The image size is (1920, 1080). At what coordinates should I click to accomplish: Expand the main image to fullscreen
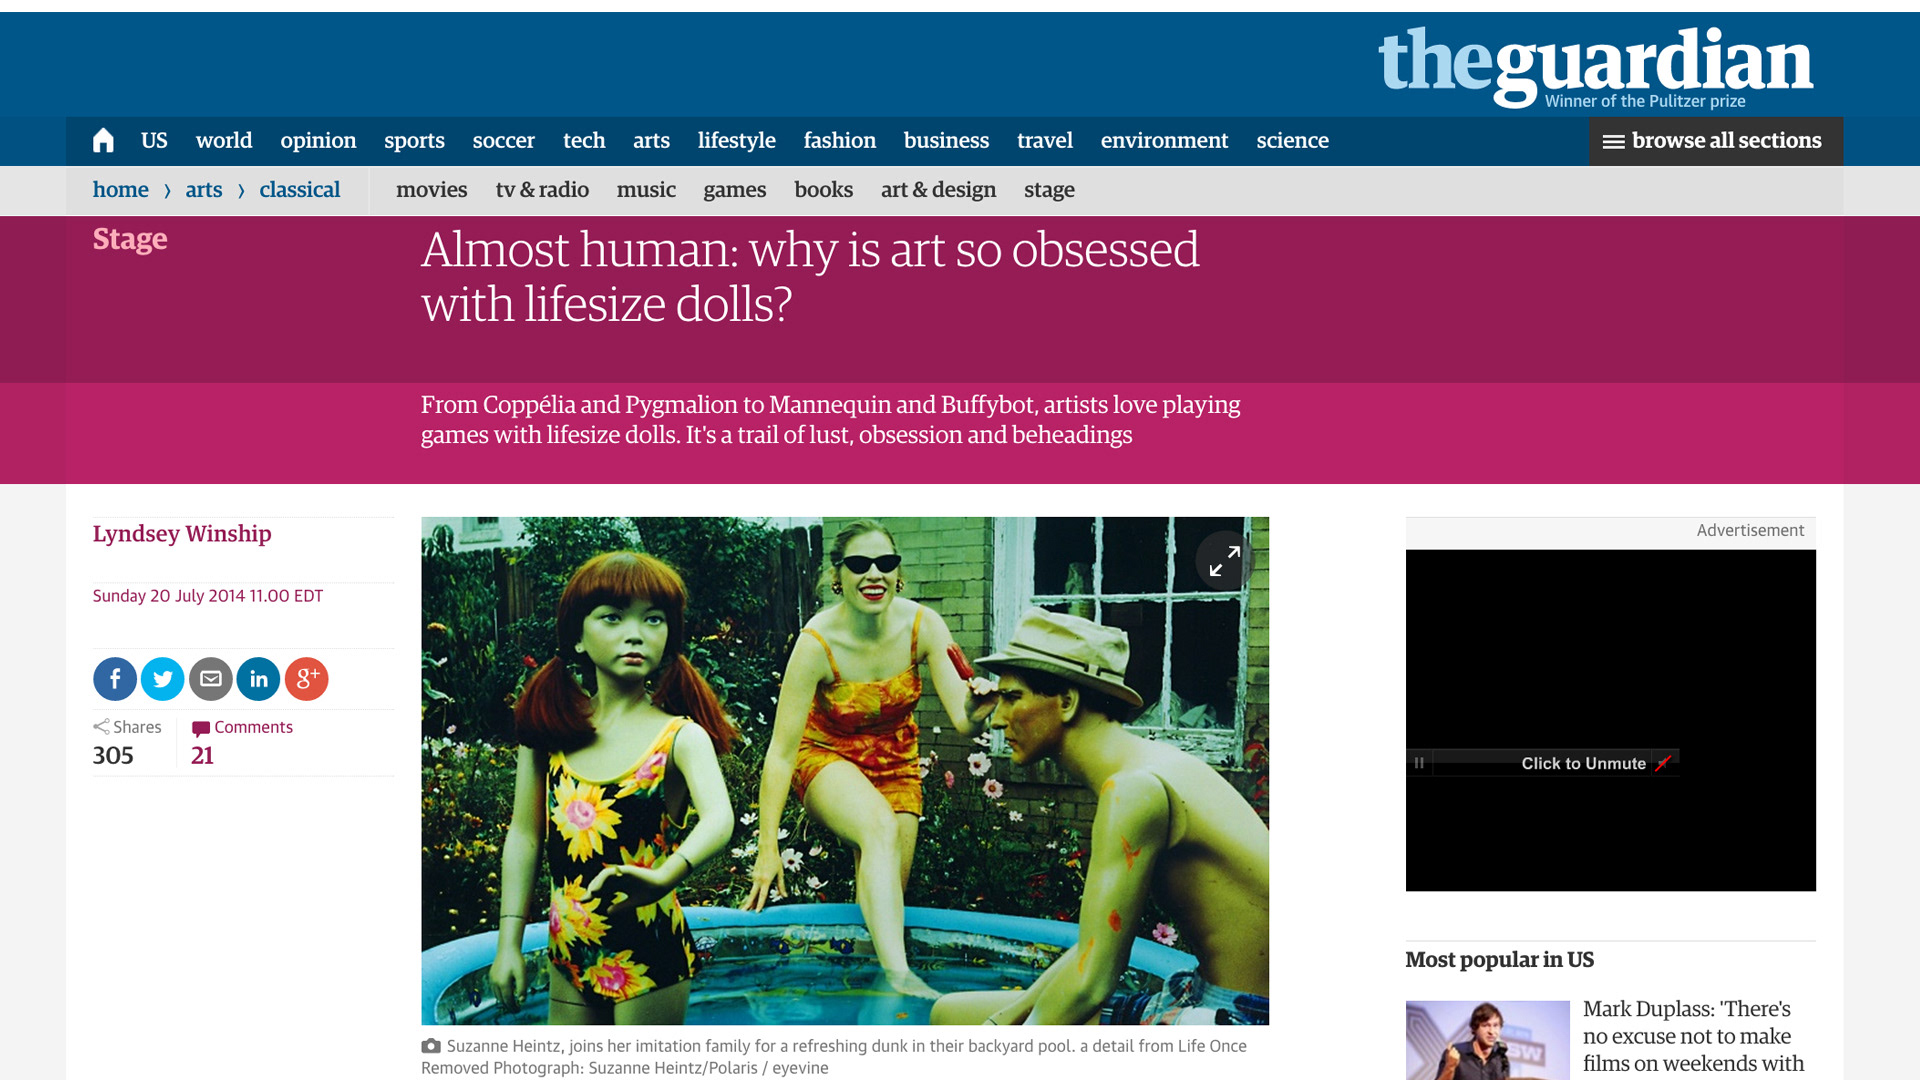(x=1224, y=561)
